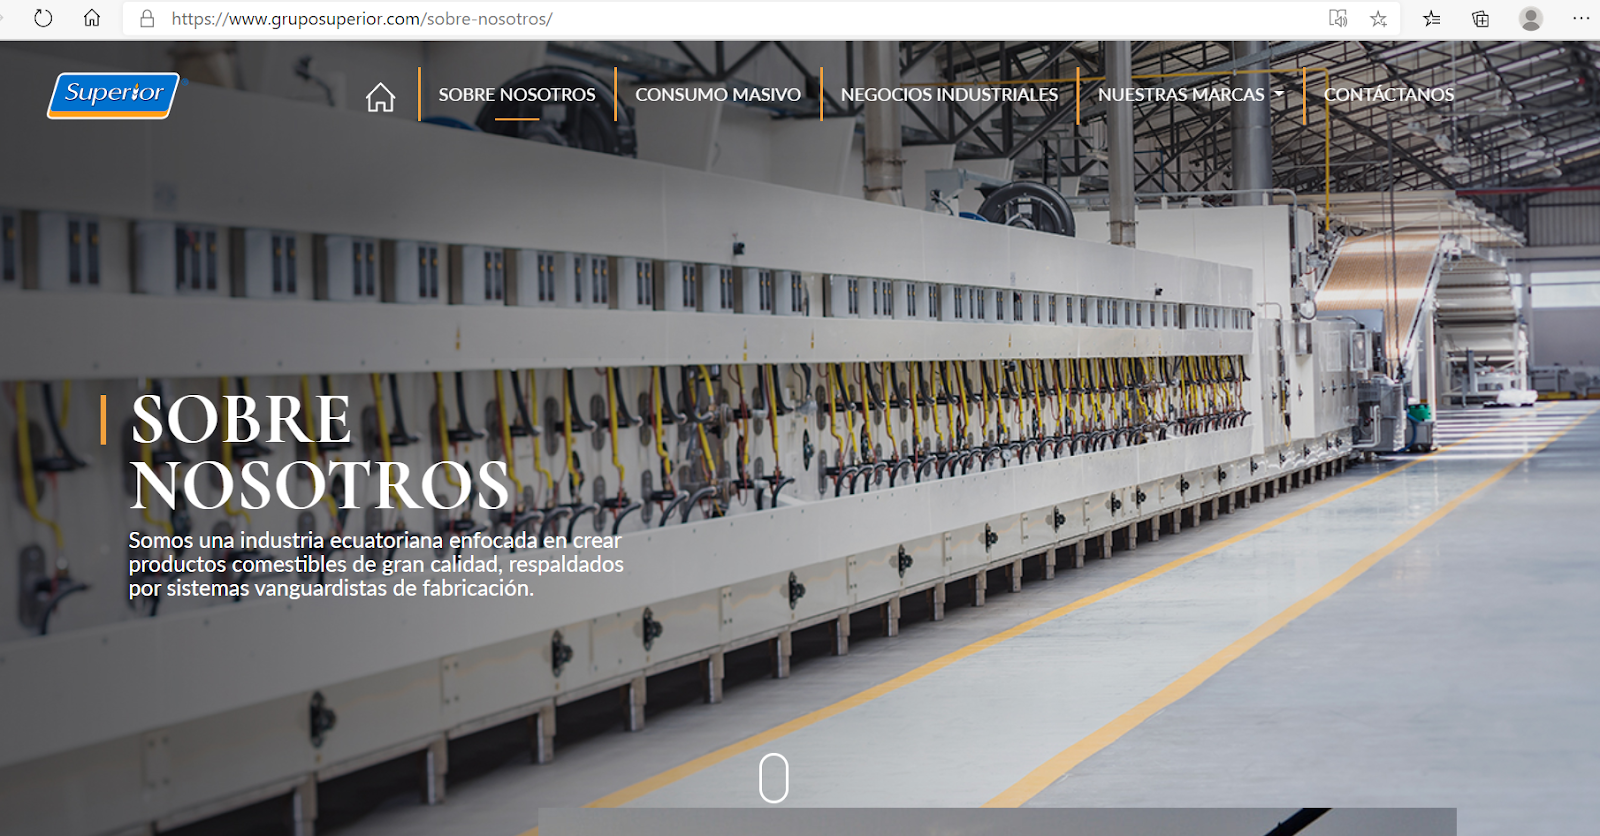Viewport: 1600px width, 836px height.
Task: Open the CONSUMO MASIVO menu item
Action: pyautogui.click(x=718, y=95)
